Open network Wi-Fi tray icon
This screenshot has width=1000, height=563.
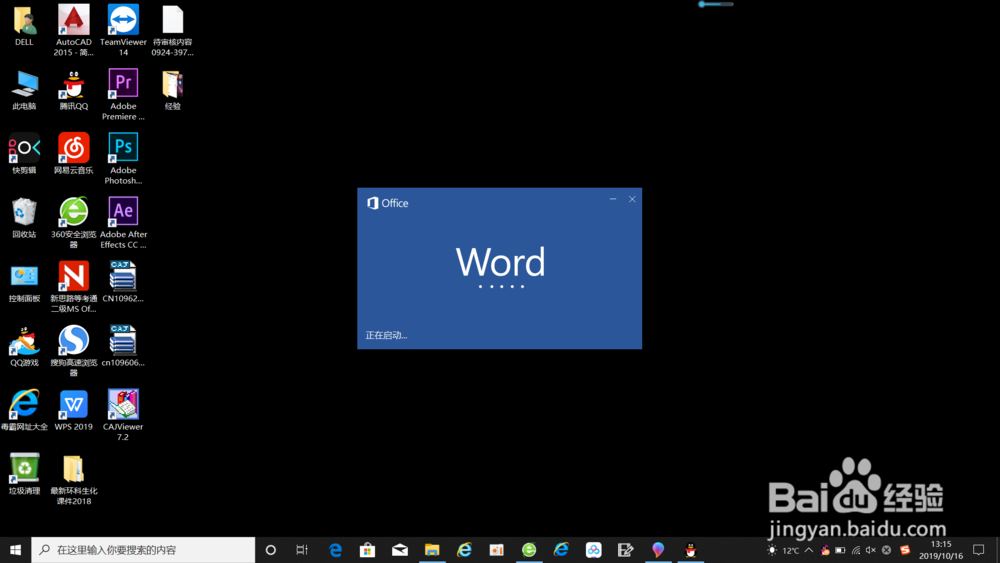coord(855,550)
